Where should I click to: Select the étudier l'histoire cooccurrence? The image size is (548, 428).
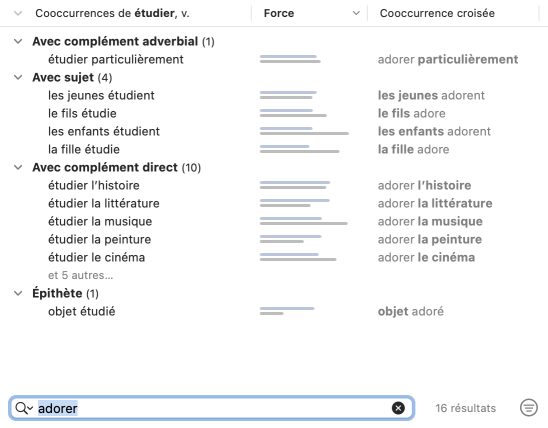[94, 186]
